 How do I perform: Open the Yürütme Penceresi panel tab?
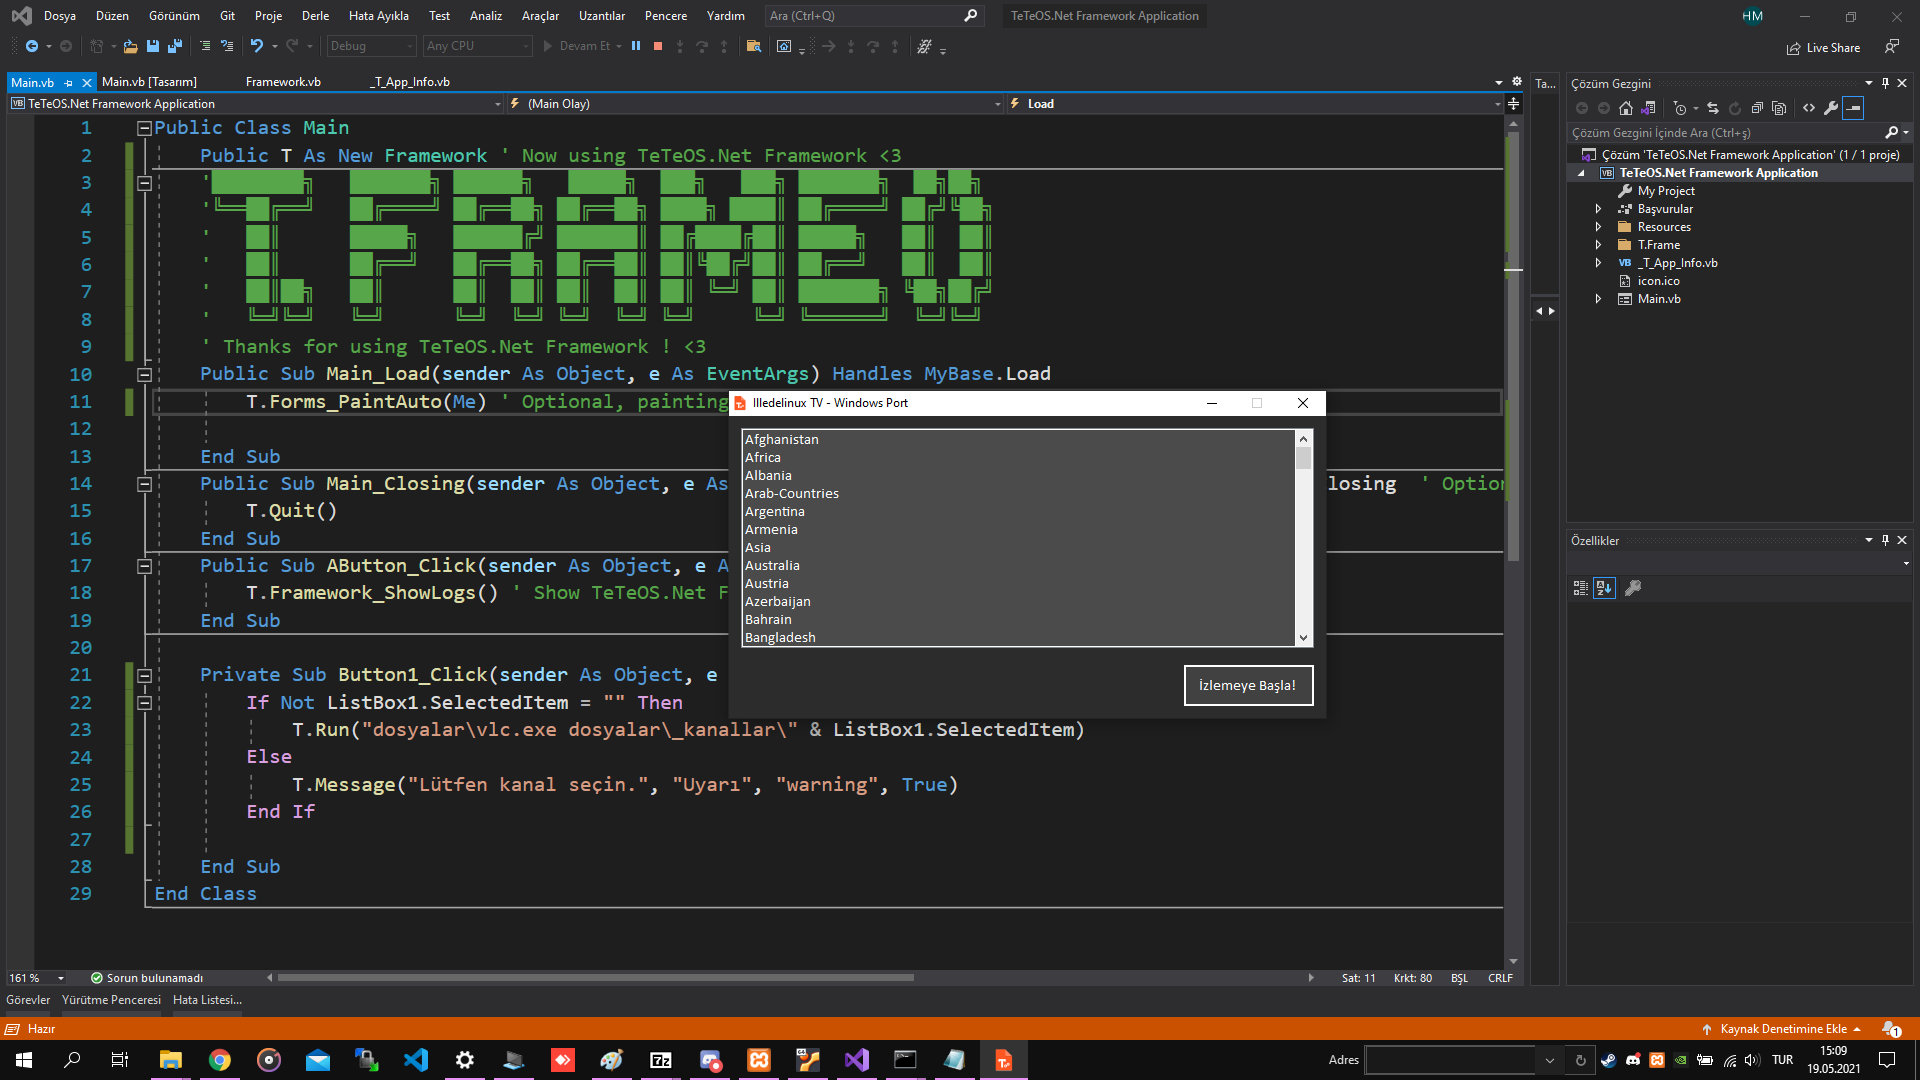click(x=111, y=1000)
